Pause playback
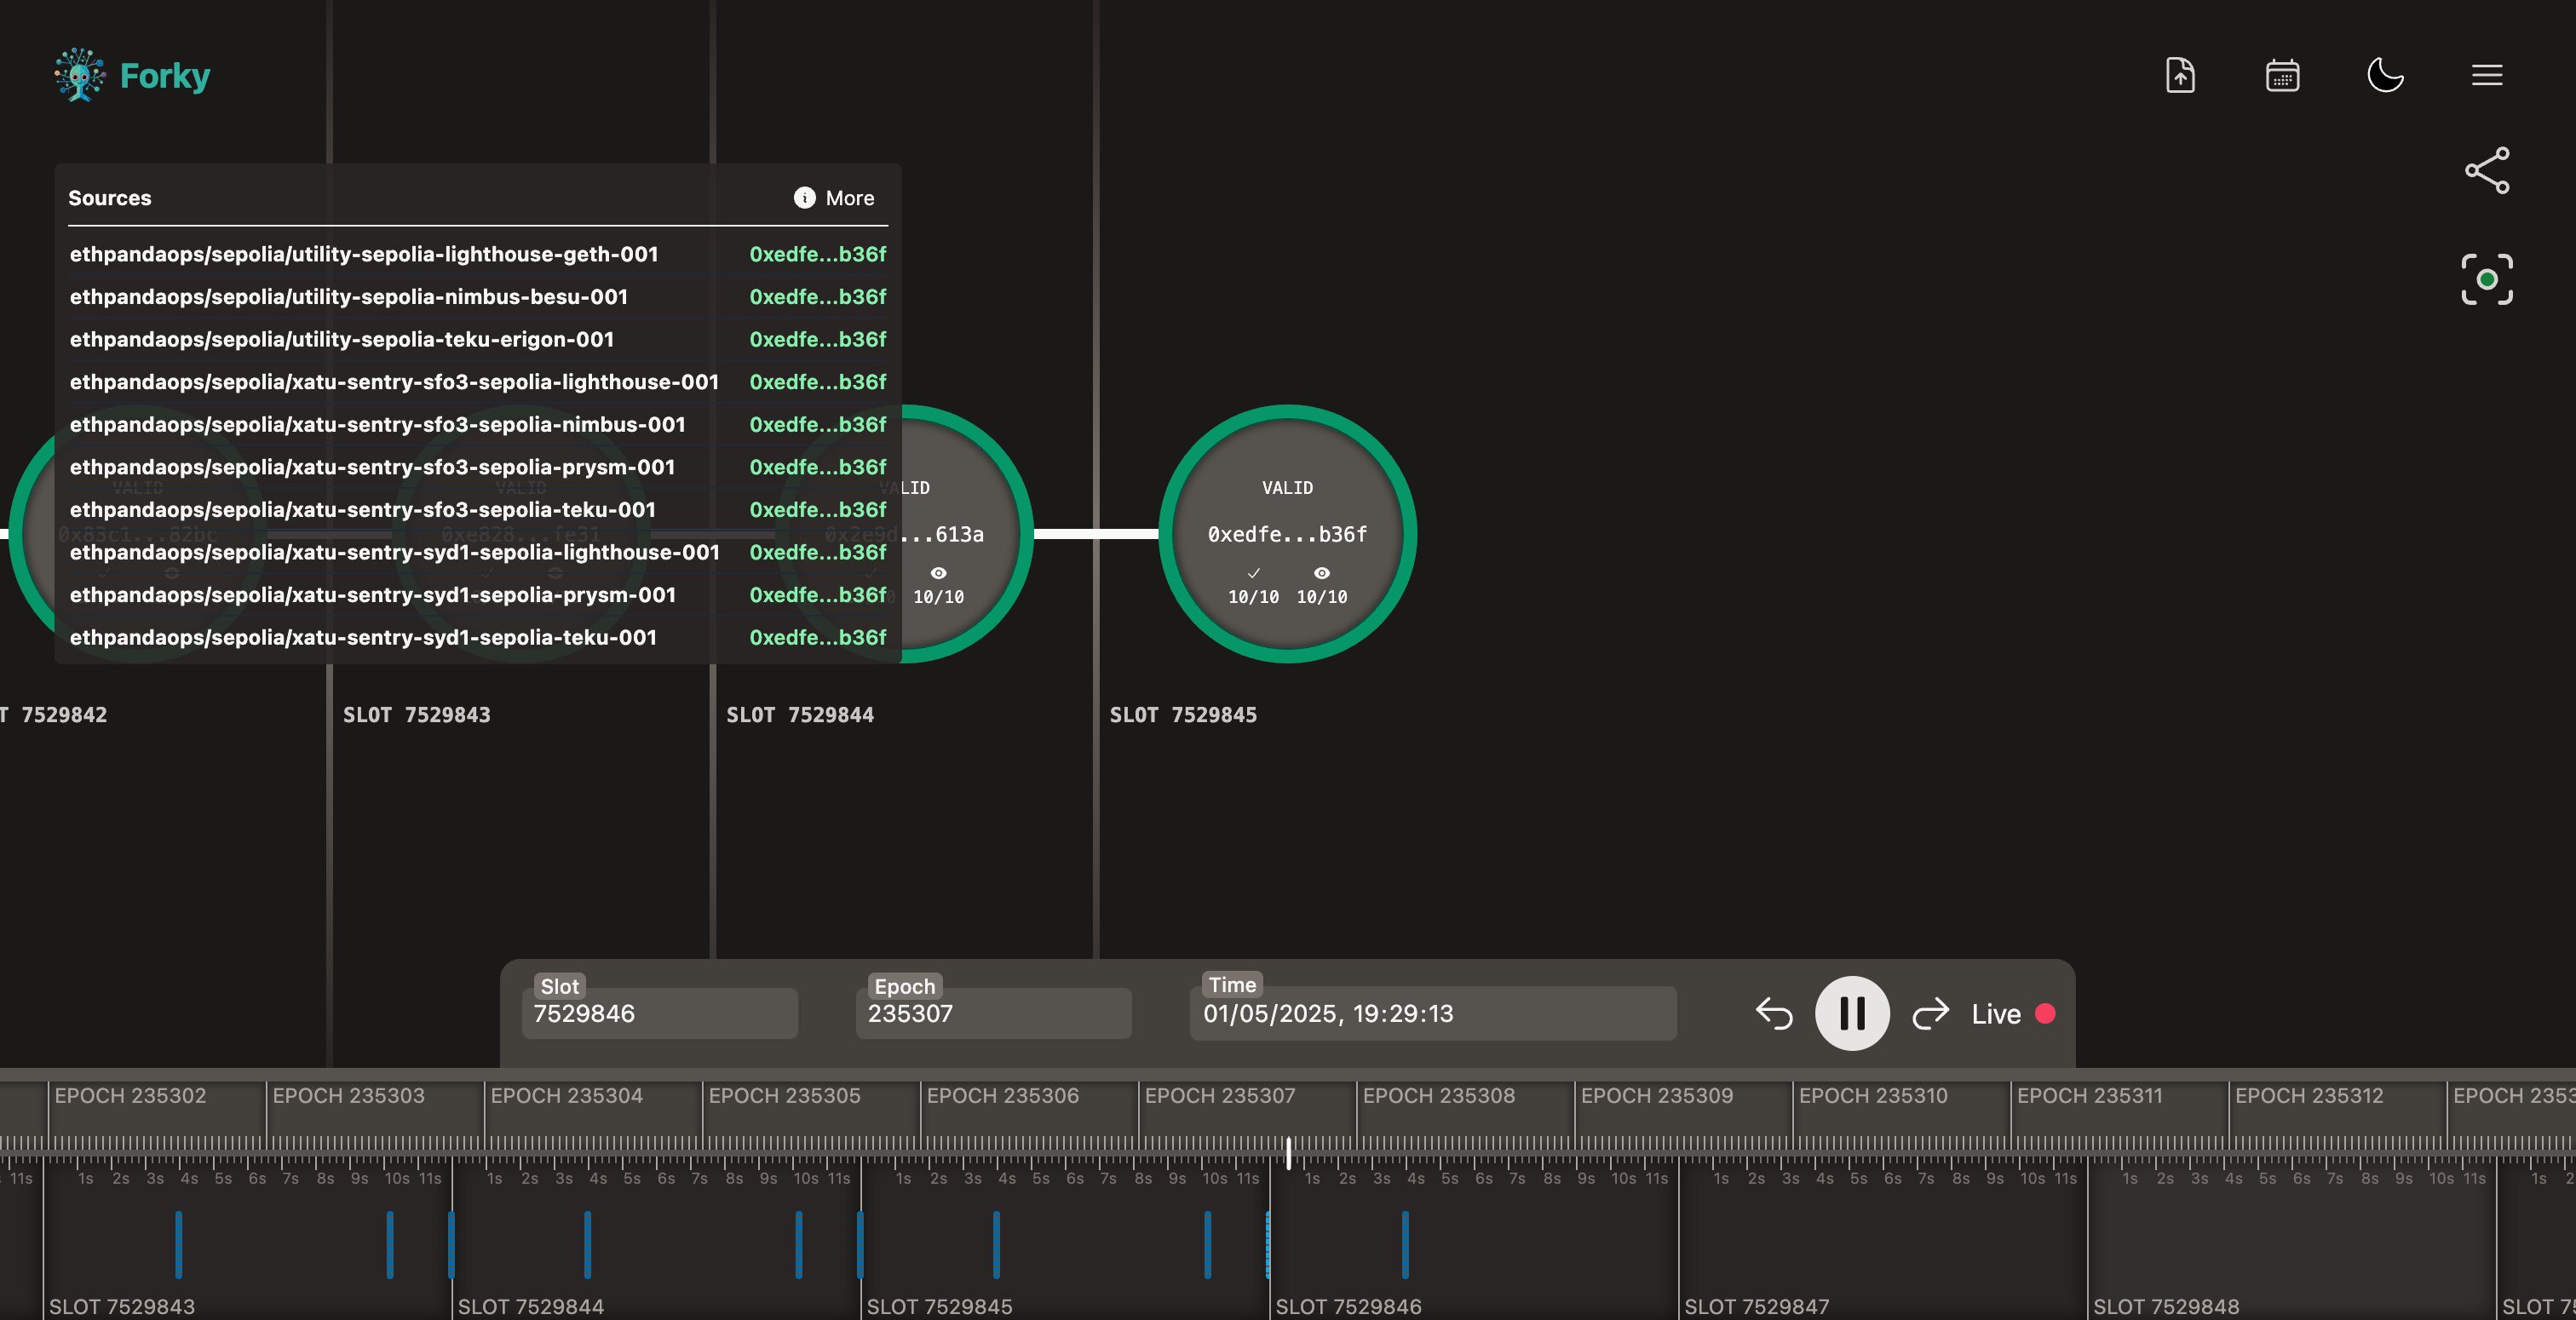Viewport: 2576px width, 1320px height. (1852, 1013)
